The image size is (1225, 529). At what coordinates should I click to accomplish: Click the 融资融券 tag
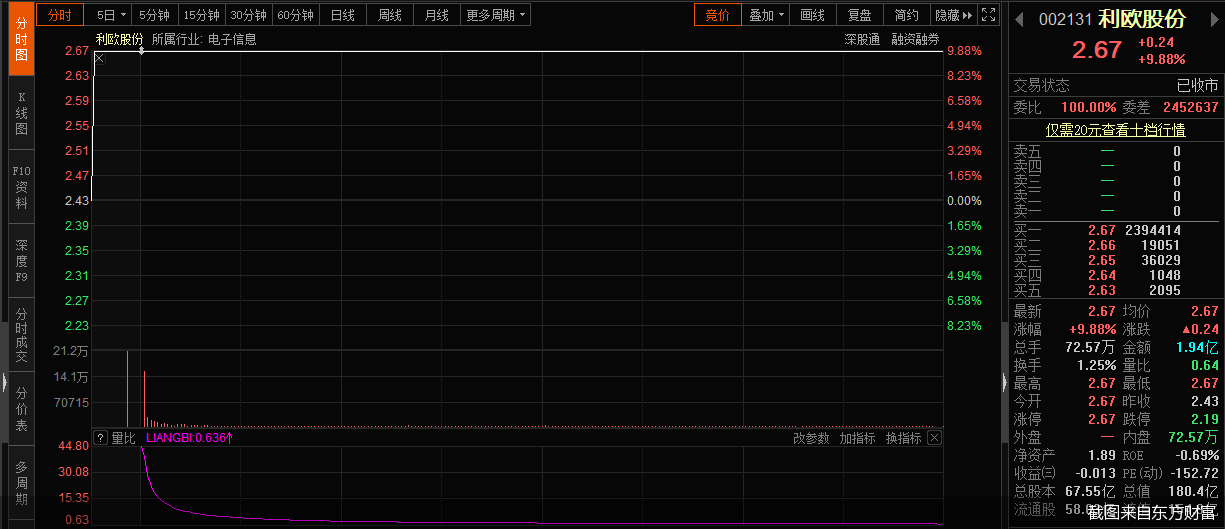tap(915, 39)
